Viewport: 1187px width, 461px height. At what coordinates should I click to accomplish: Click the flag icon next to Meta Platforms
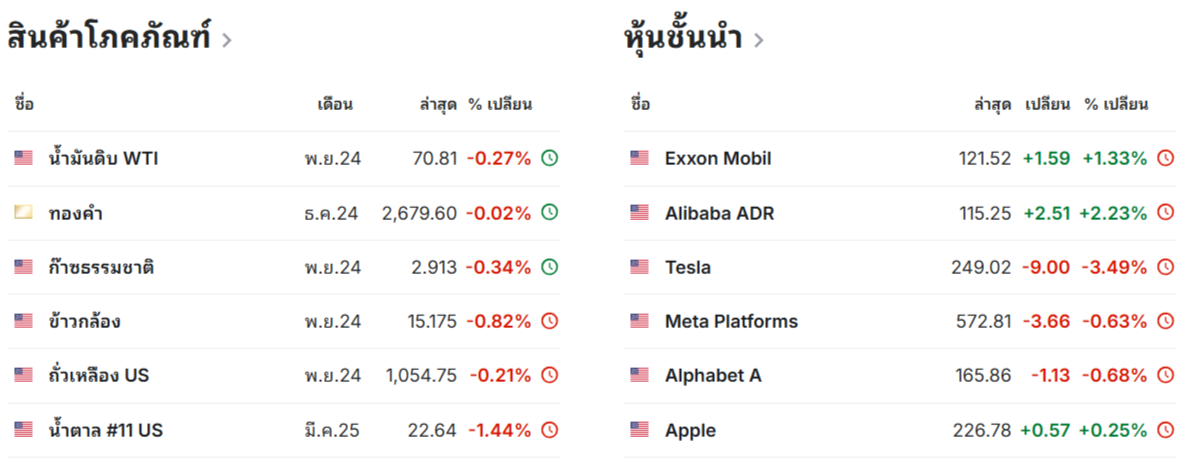tap(639, 321)
